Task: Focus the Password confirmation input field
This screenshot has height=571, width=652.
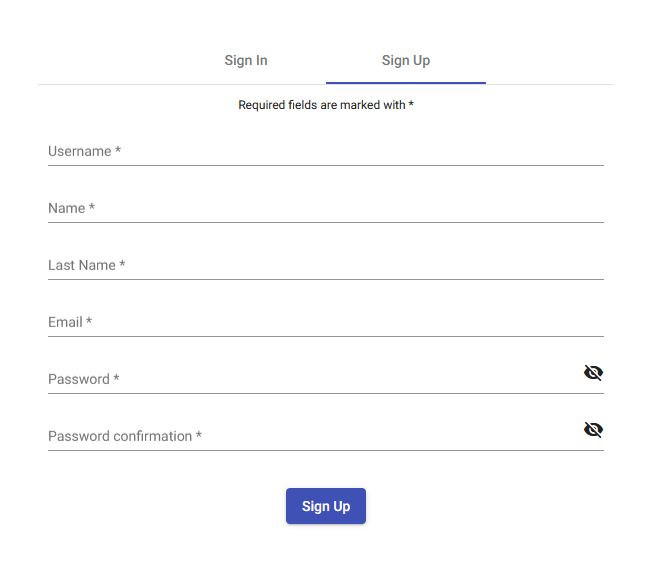Action: coord(380,437)
